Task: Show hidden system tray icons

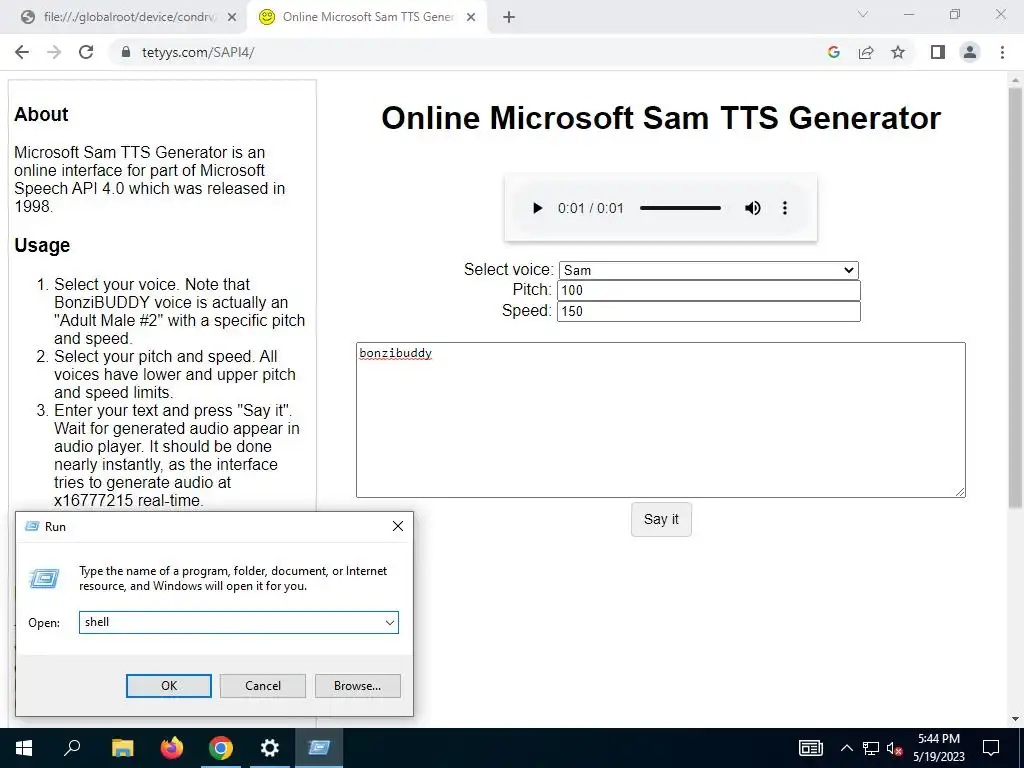Action: 846,748
